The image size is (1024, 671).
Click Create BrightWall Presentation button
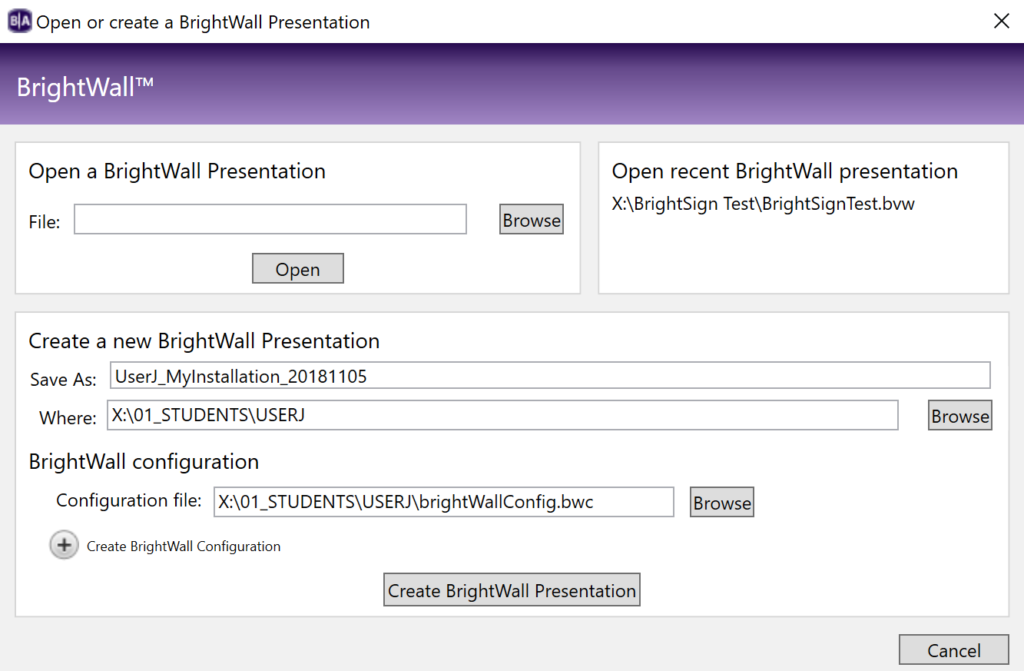[511, 590]
